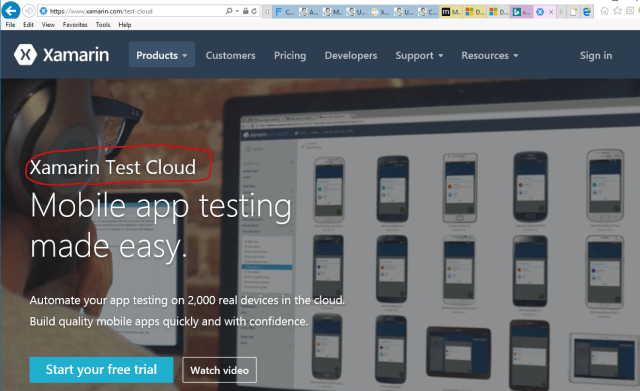Open the View menu

click(x=48, y=24)
